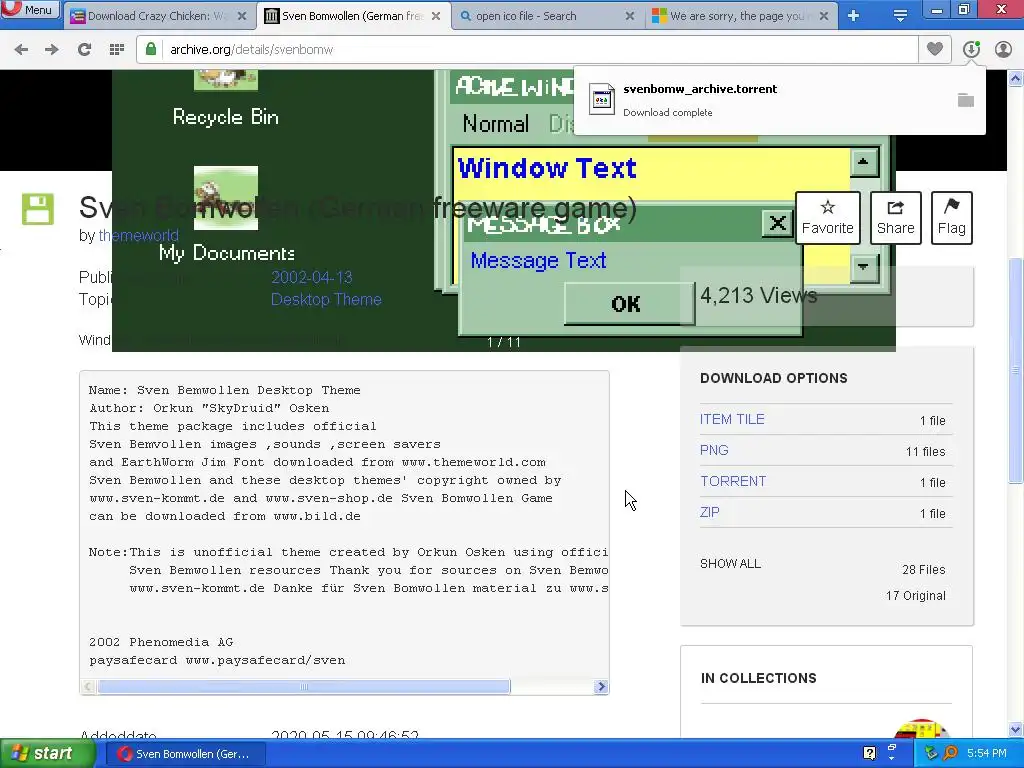The image size is (1024, 768).
Task: Click preview window scroll down arrow
Action: pos(863,266)
